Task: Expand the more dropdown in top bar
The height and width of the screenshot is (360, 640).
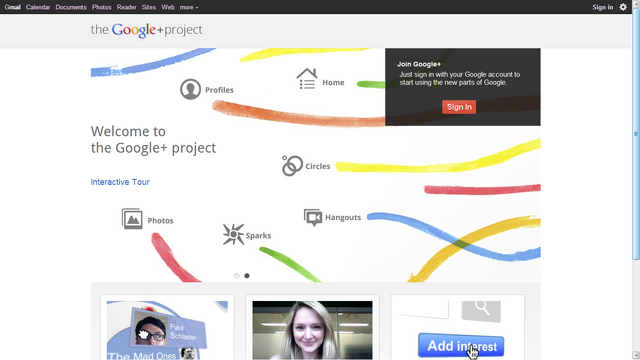Action: [x=189, y=7]
